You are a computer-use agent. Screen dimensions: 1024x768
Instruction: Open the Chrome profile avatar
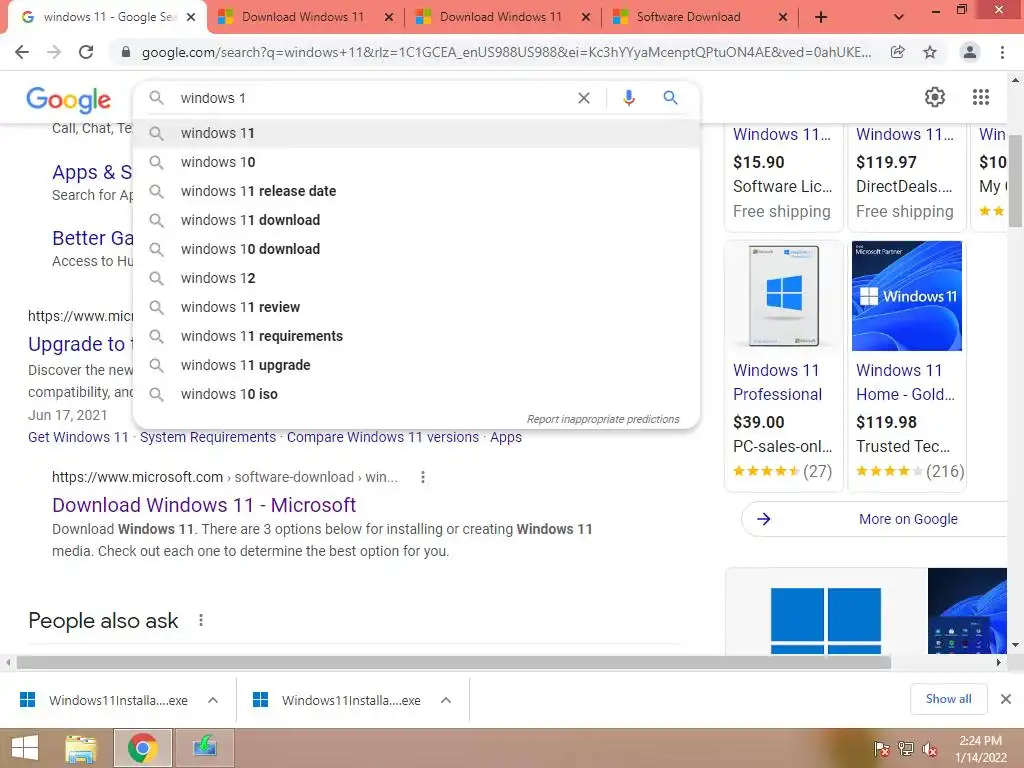pyautogui.click(x=970, y=52)
